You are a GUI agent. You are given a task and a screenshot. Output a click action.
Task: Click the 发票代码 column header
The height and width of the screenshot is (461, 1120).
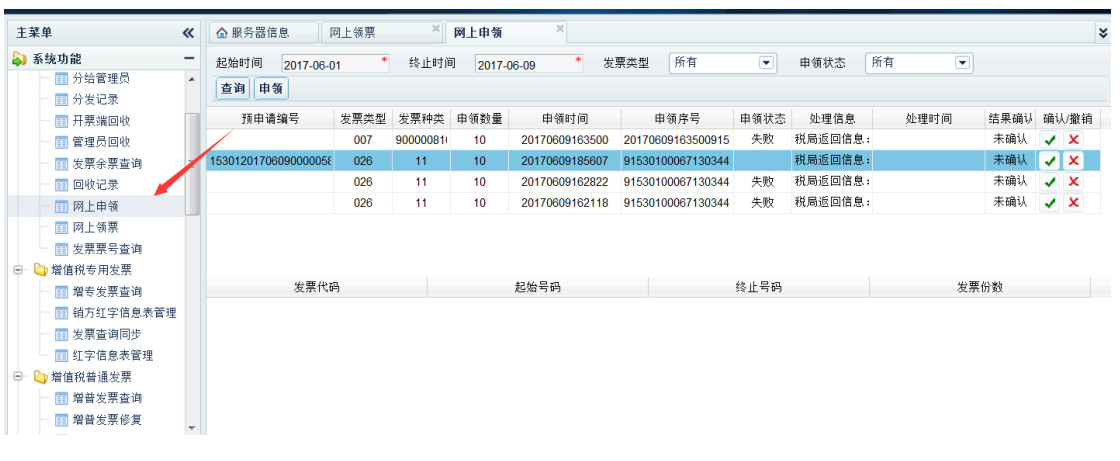(316, 287)
